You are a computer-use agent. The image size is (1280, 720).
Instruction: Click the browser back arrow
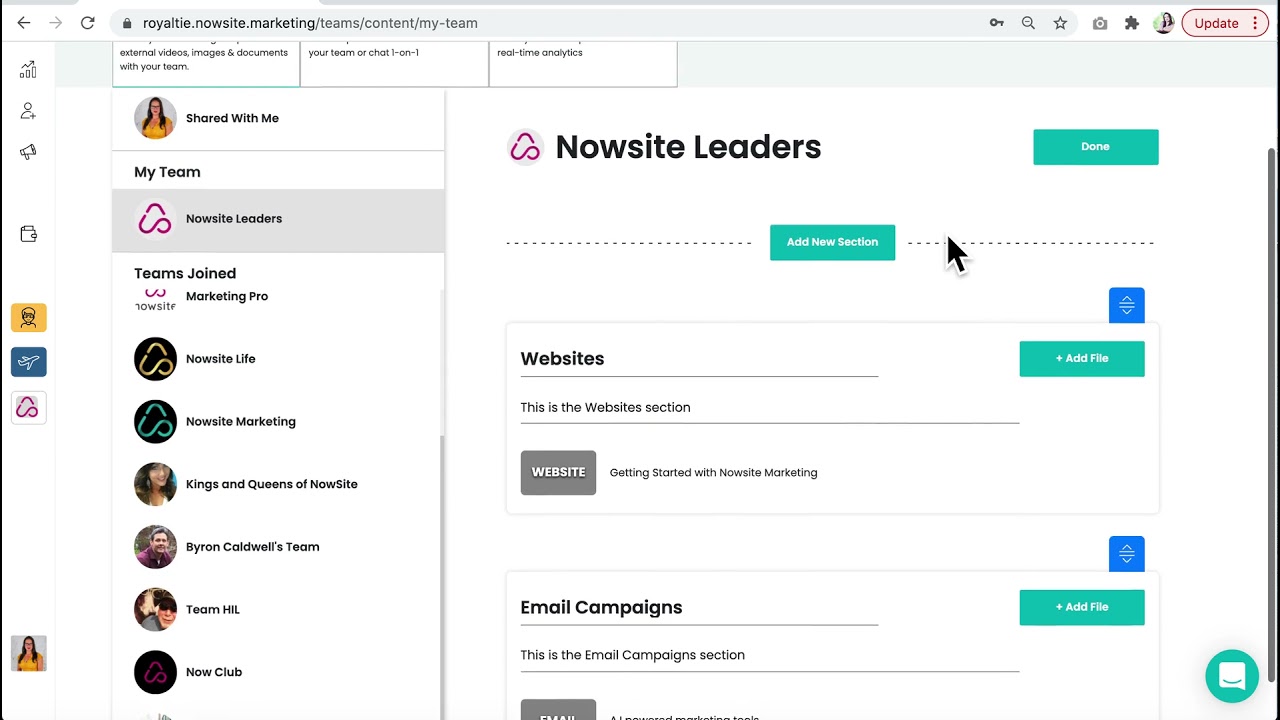24,23
